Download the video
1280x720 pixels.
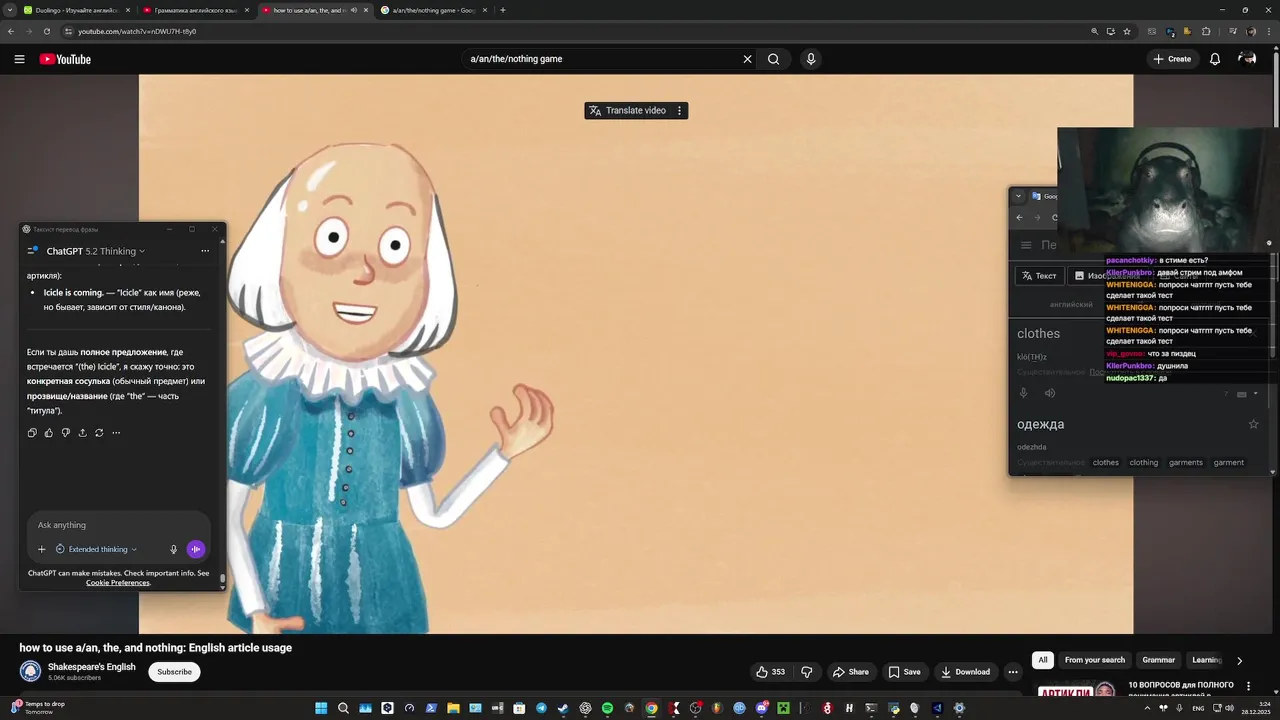[x=966, y=672]
